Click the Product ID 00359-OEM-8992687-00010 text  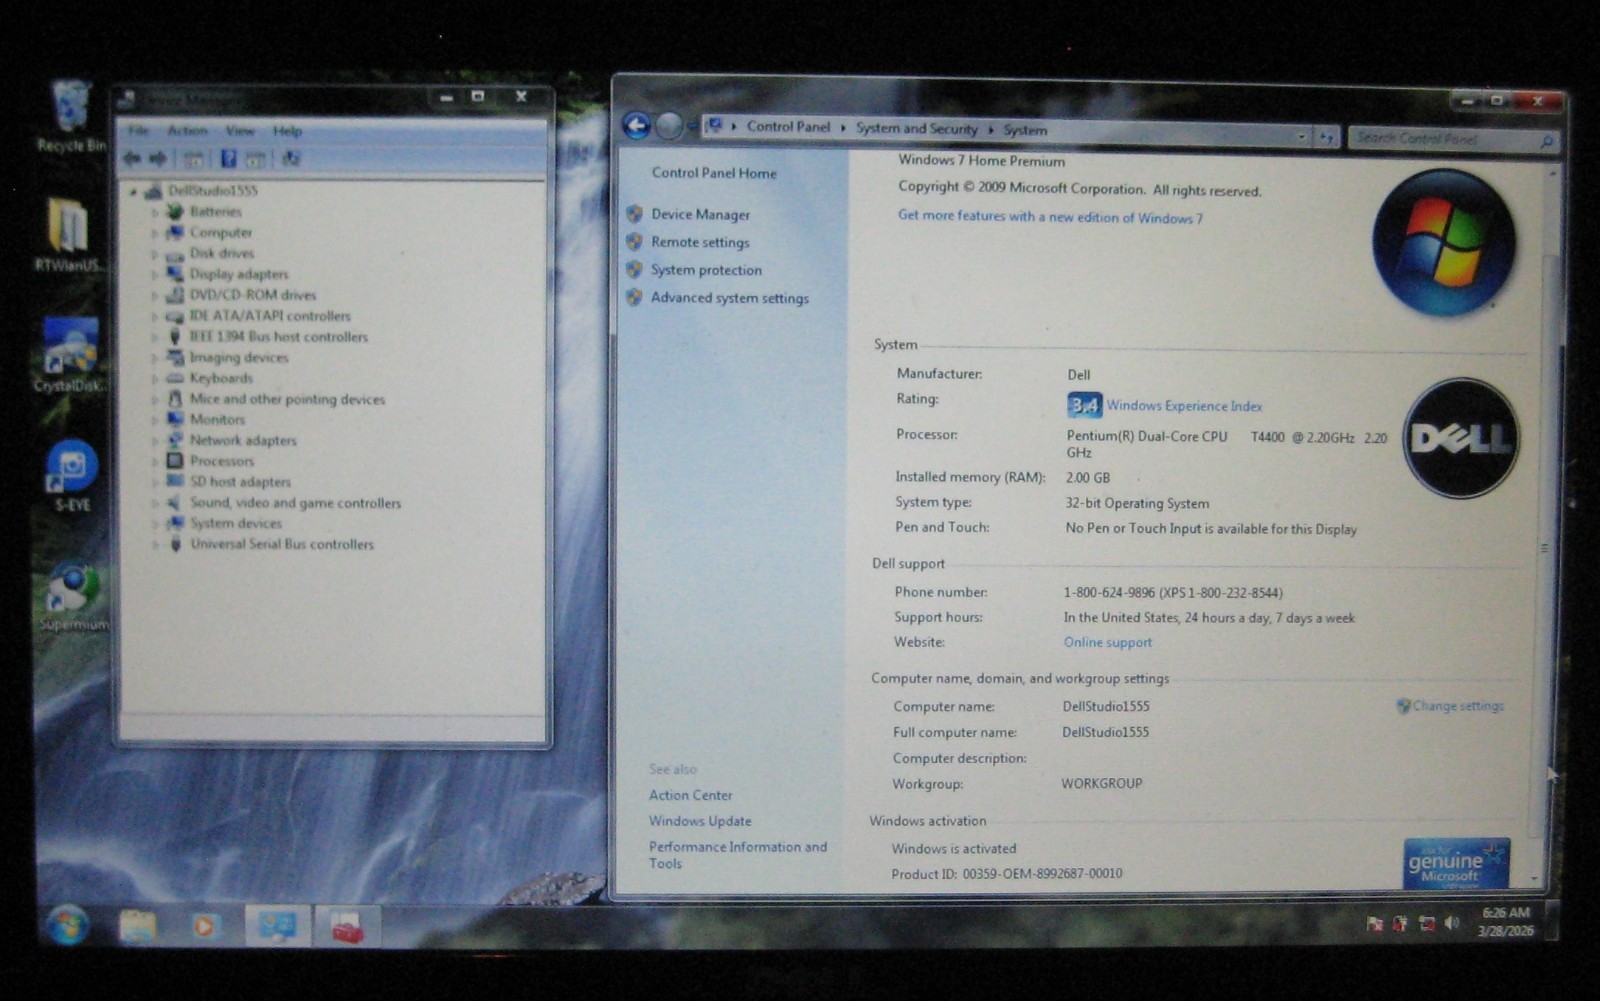(x=1007, y=873)
